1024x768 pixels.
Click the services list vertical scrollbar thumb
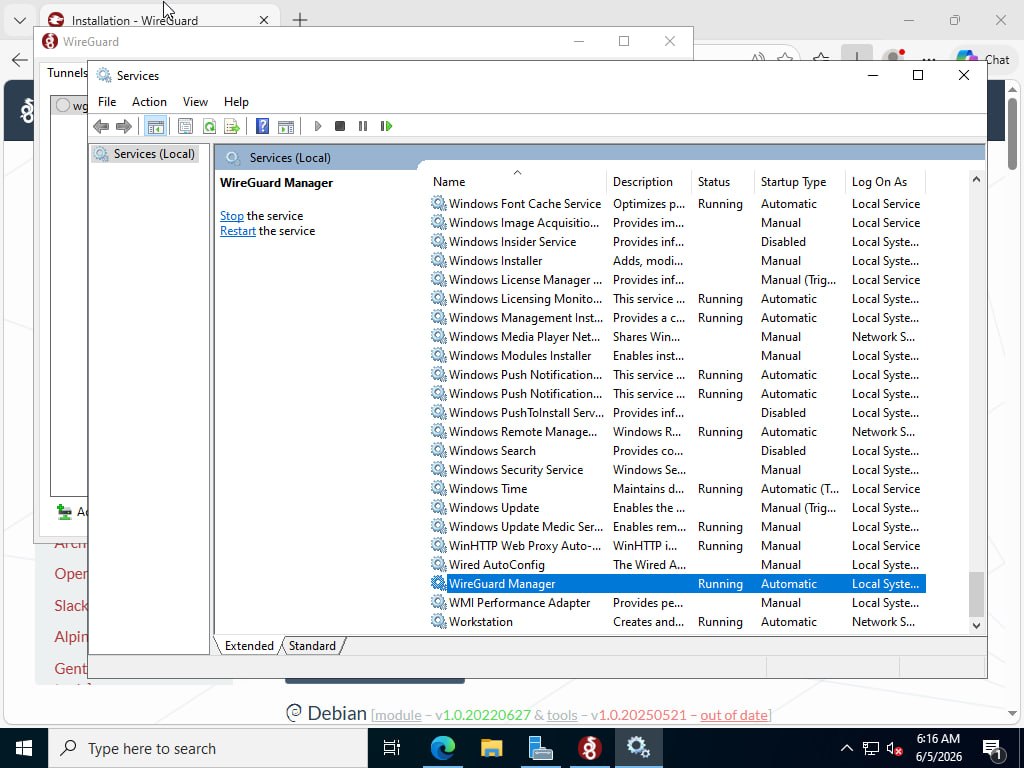click(x=976, y=594)
